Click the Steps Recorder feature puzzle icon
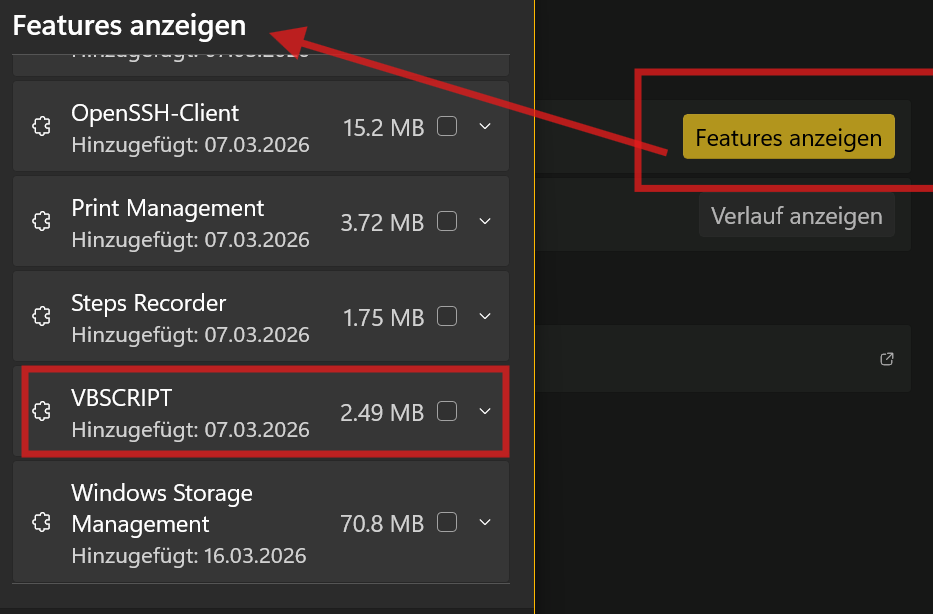The height and width of the screenshot is (614, 933). [42, 316]
